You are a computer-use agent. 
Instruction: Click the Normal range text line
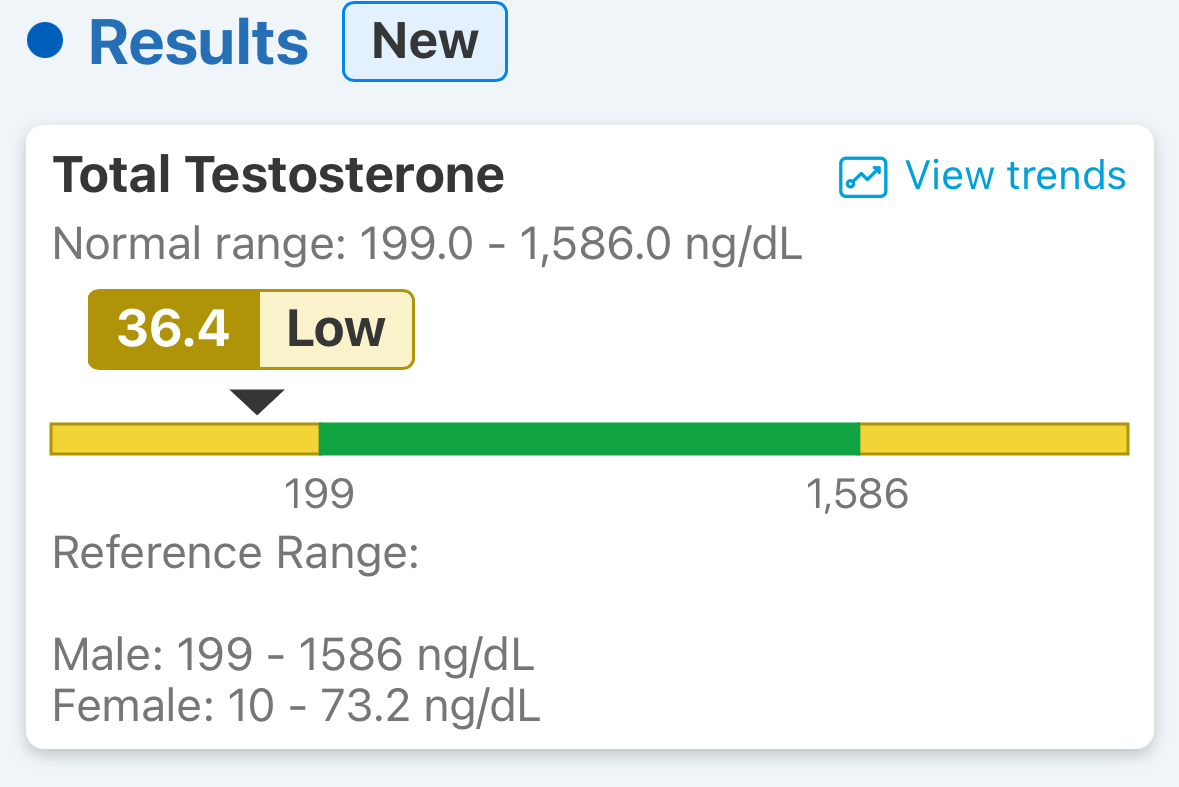tap(427, 244)
